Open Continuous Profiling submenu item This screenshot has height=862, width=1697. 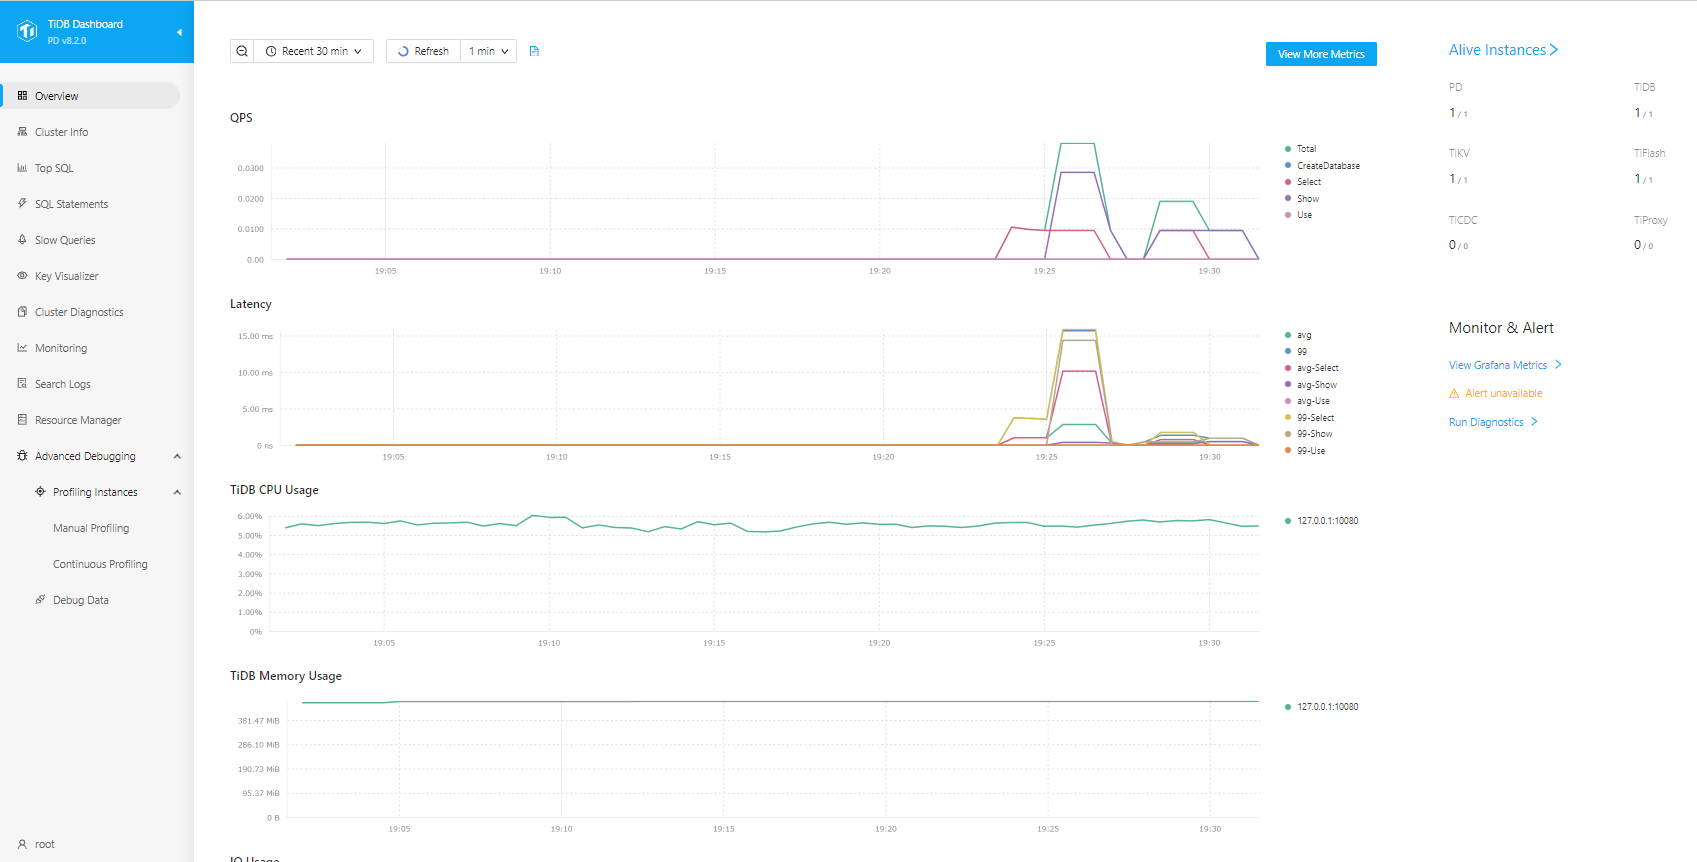coord(100,564)
